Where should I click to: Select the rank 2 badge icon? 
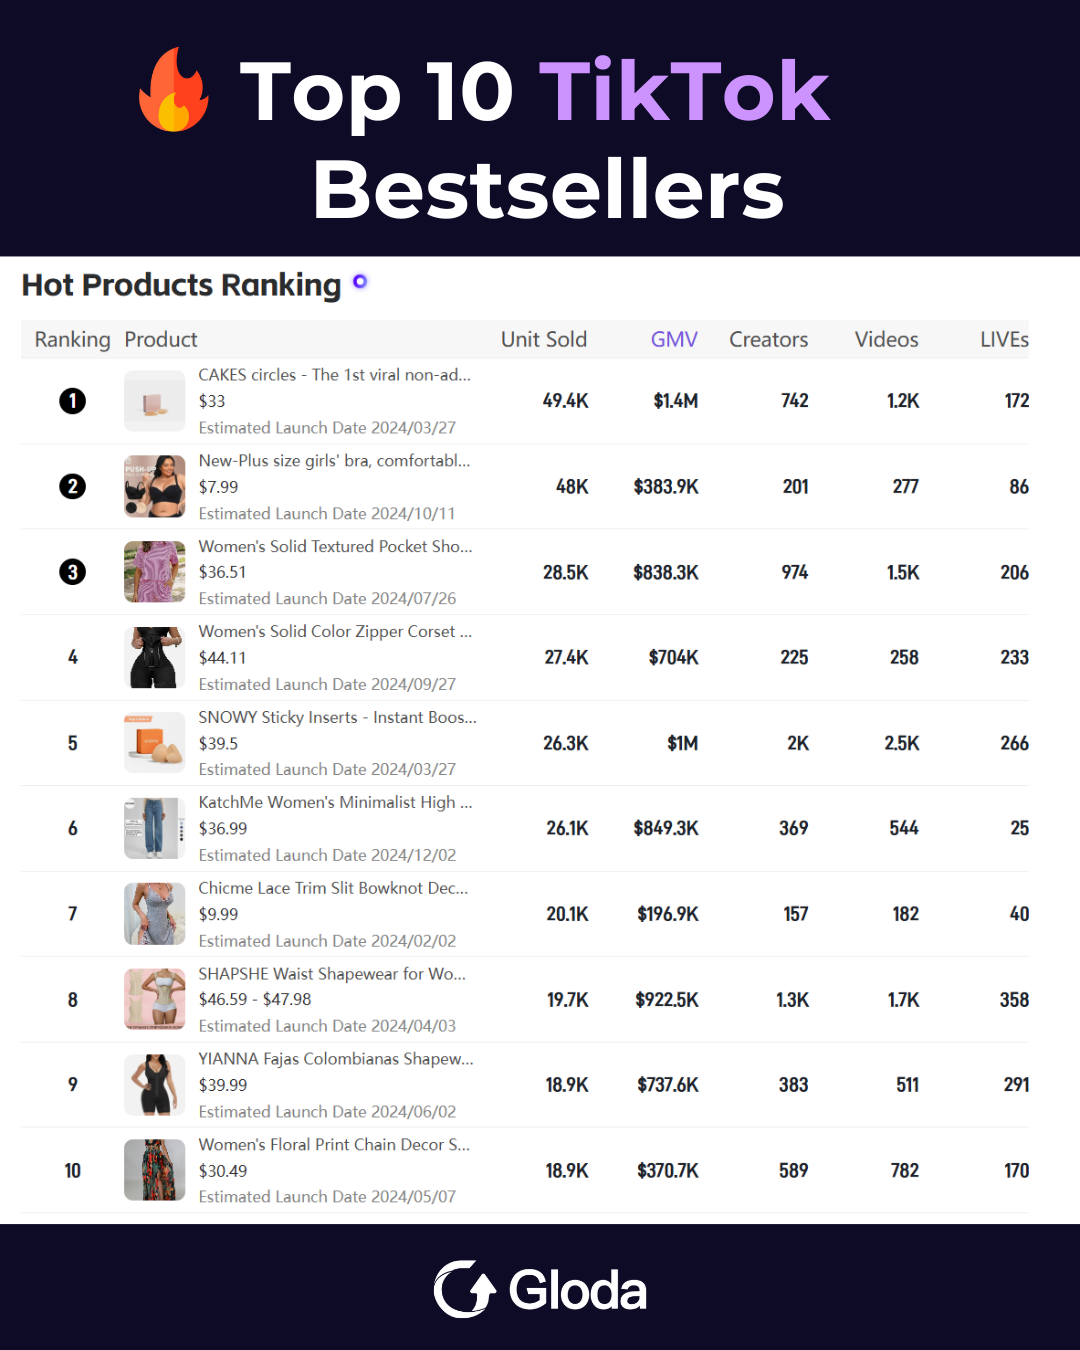[x=72, y=487]
